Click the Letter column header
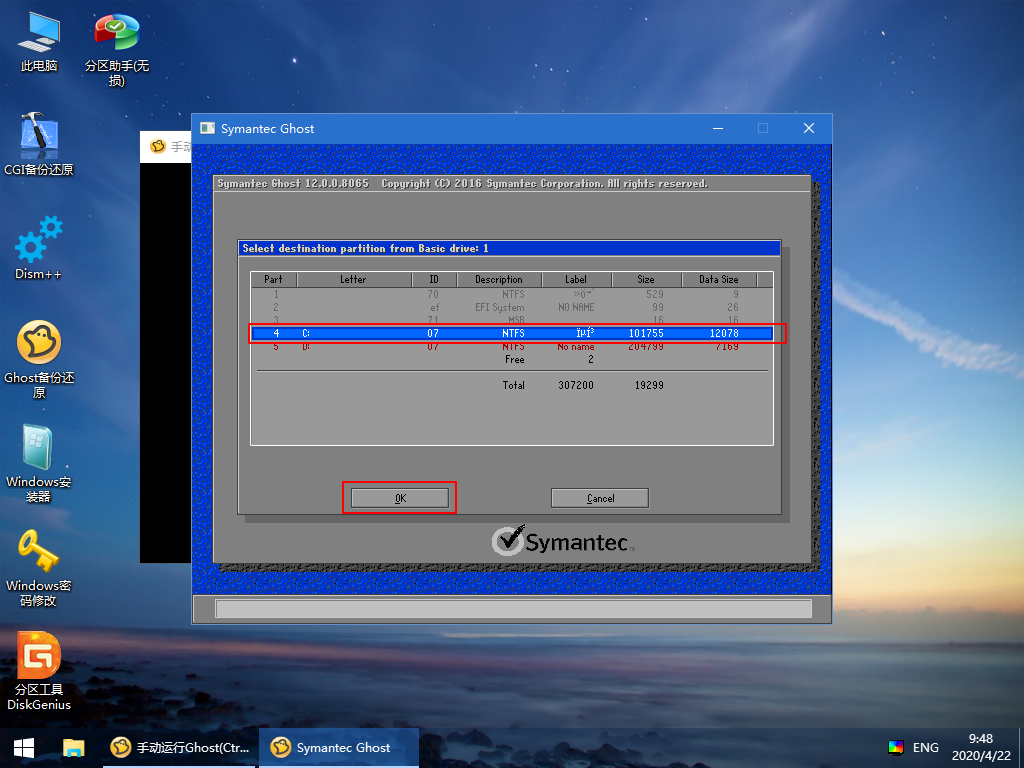 coord(353,280)
